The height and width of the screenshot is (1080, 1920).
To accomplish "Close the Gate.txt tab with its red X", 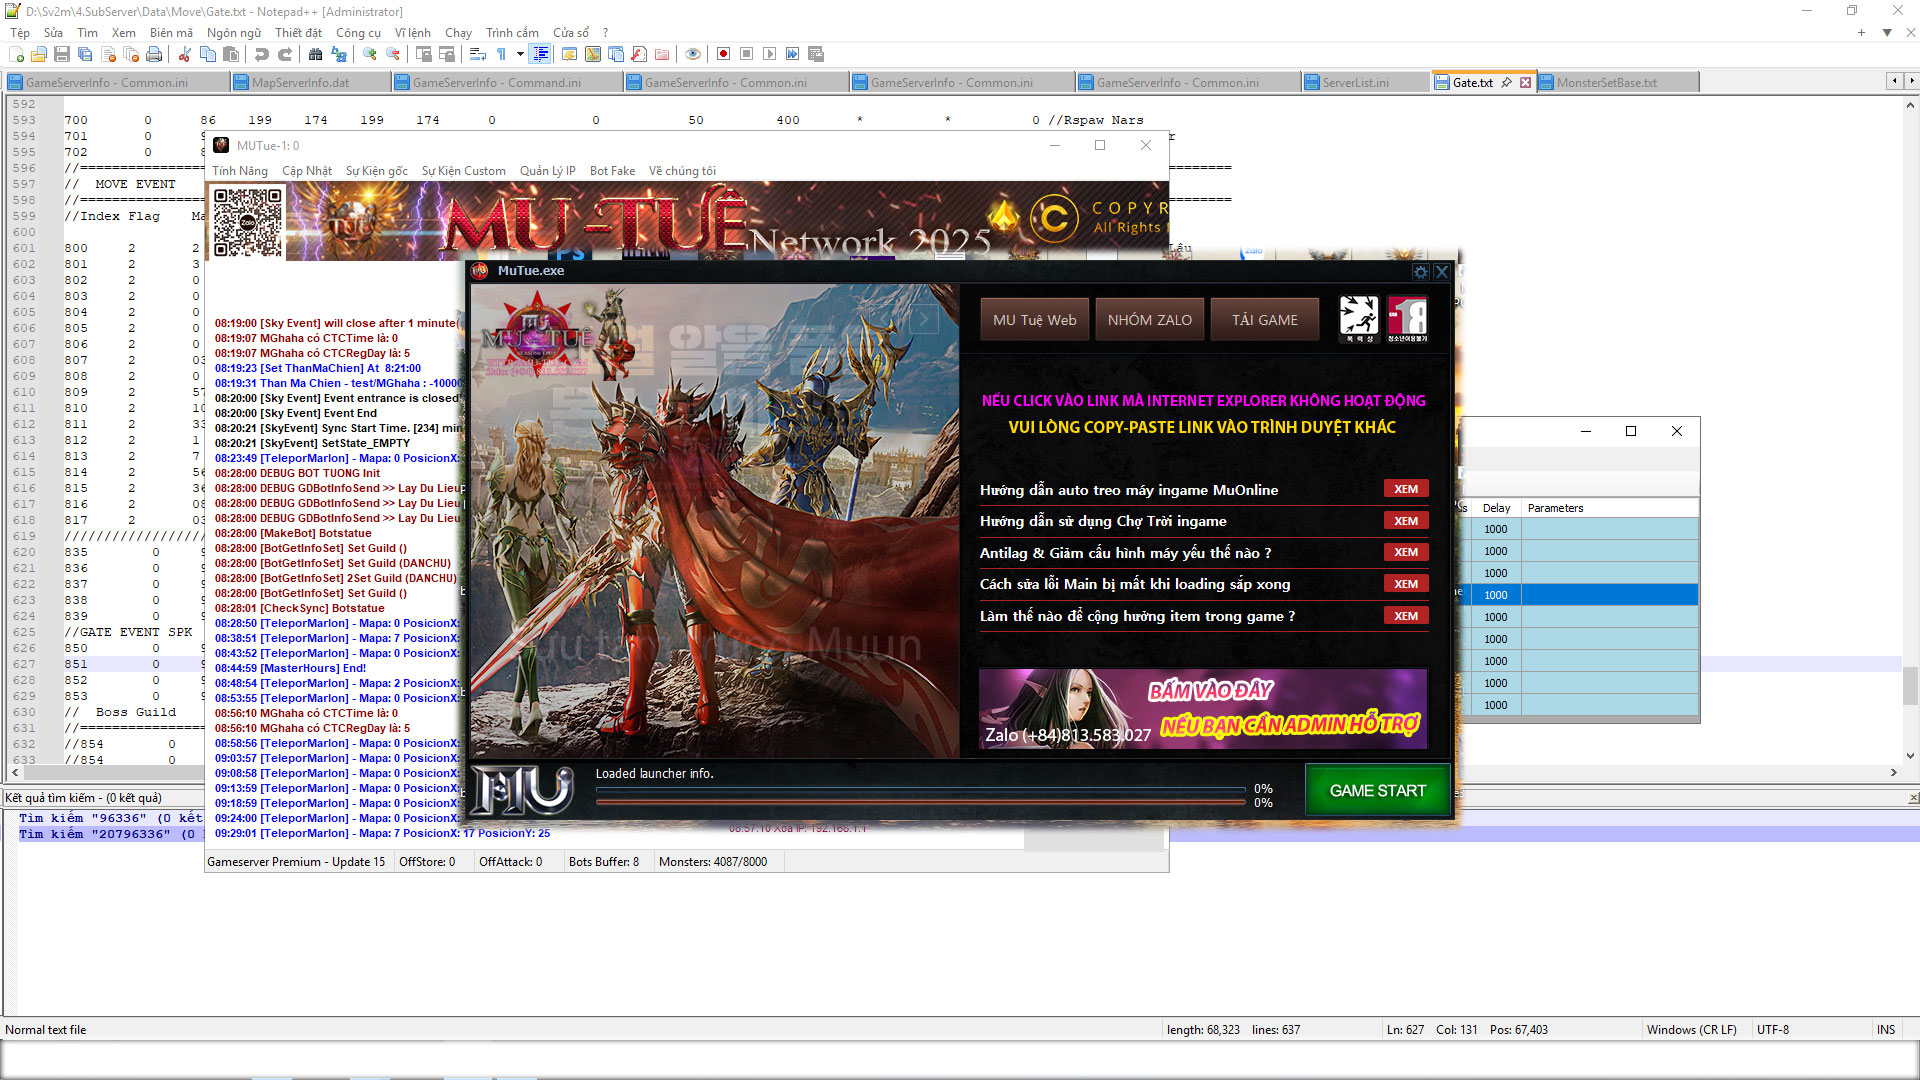I will coord(1525,83).
